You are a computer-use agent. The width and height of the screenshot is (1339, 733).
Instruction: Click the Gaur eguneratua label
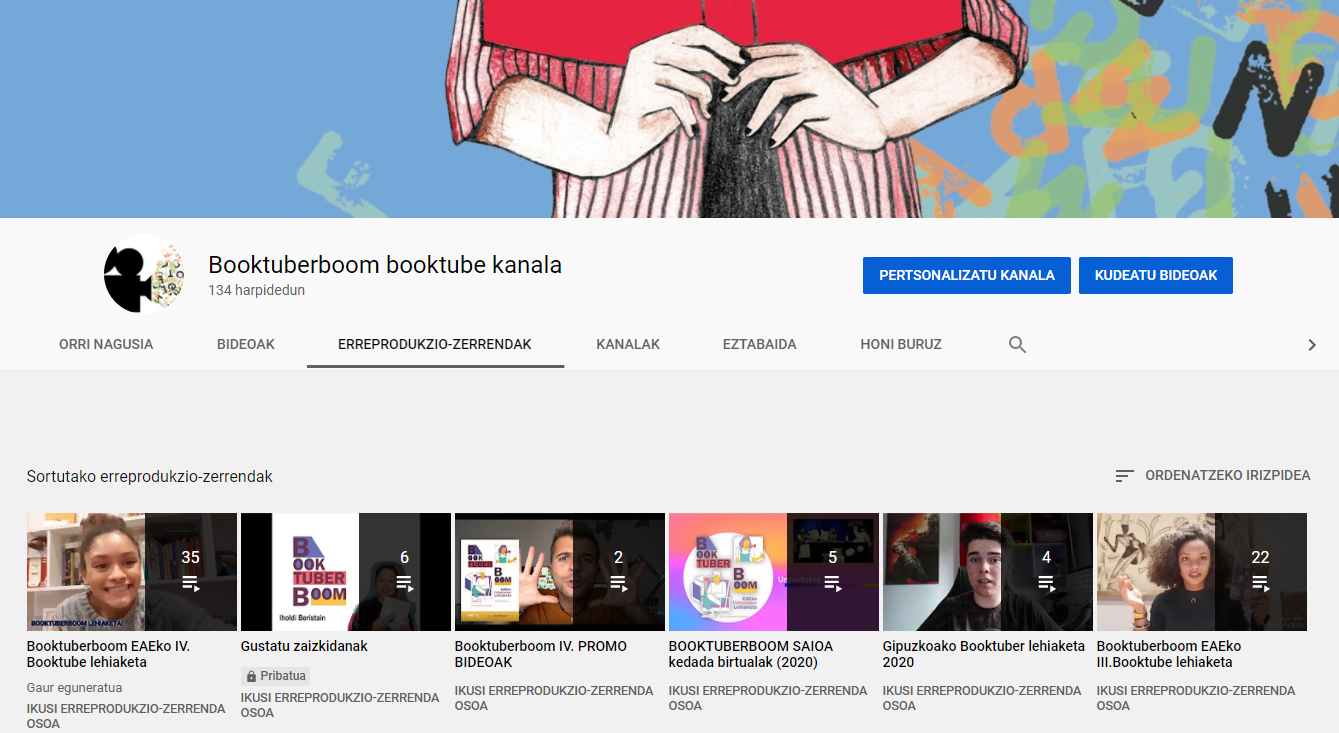click(73, 689)
